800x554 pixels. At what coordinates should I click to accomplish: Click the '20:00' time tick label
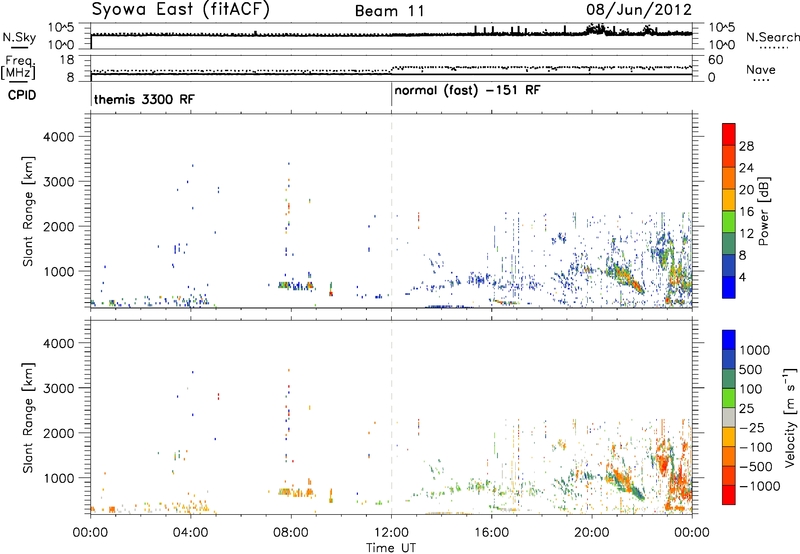click(592, 533)
